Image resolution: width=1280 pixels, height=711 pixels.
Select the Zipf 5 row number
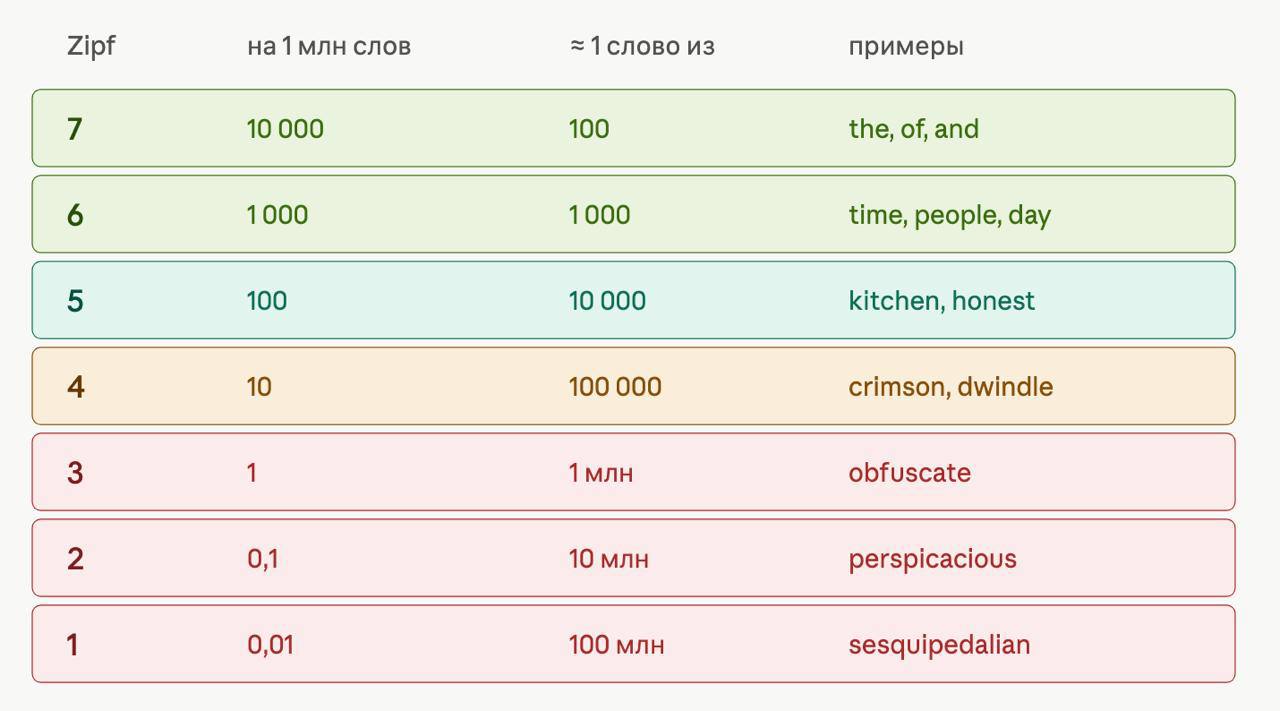(75, 301)
